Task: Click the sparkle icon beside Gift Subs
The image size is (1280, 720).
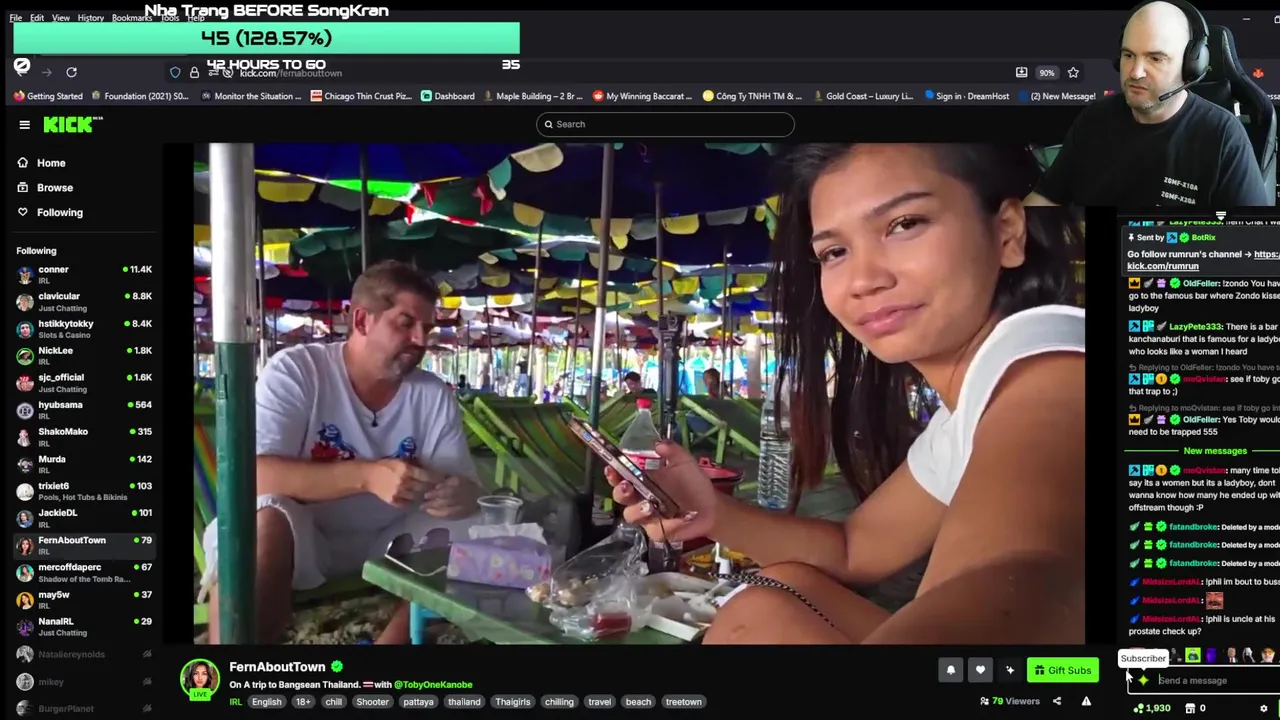Action: [x=1010, y=670]
